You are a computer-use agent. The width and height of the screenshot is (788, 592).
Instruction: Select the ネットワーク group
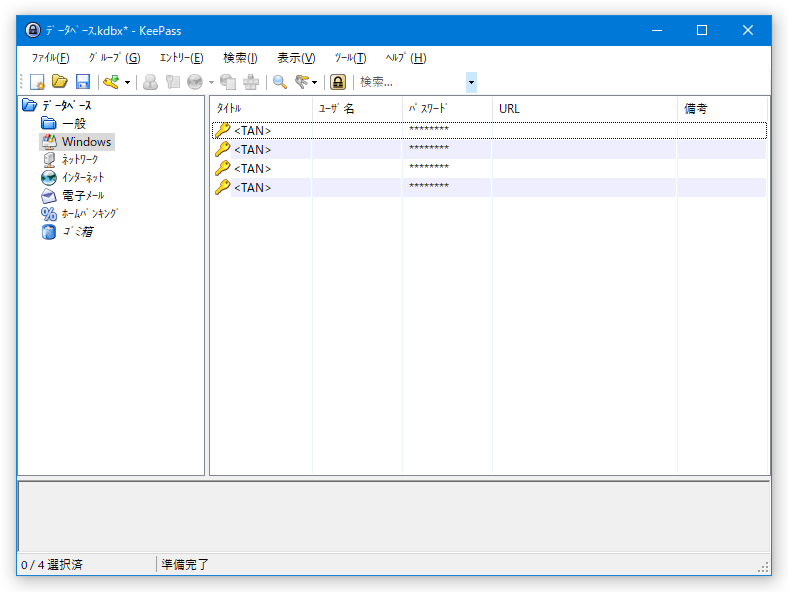80,160
